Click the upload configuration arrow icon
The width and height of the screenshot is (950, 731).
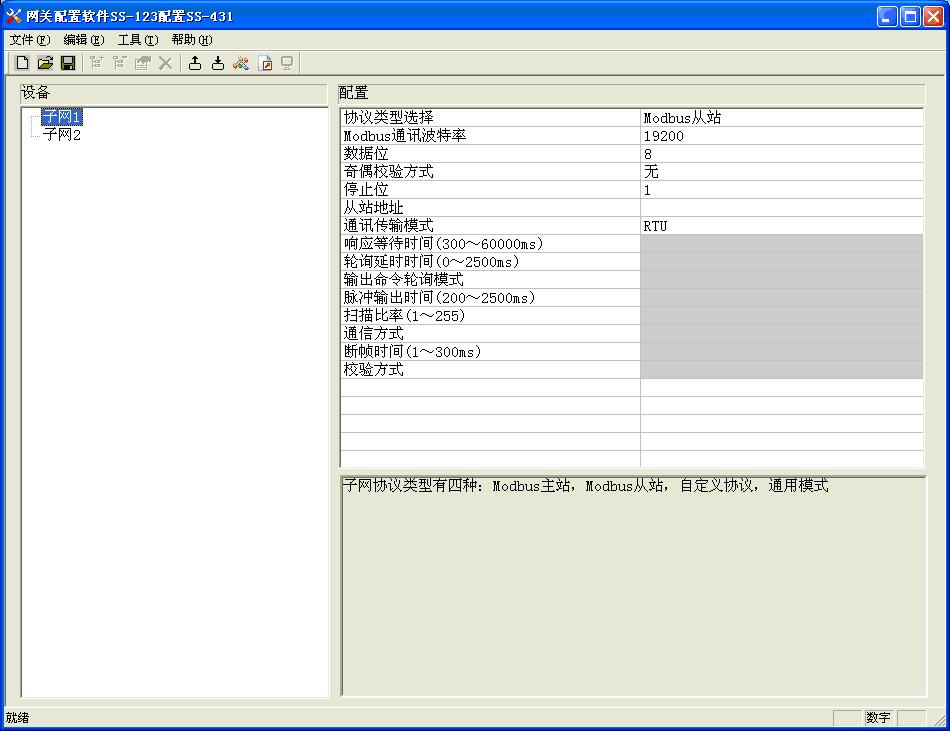(x=195, y=63)
